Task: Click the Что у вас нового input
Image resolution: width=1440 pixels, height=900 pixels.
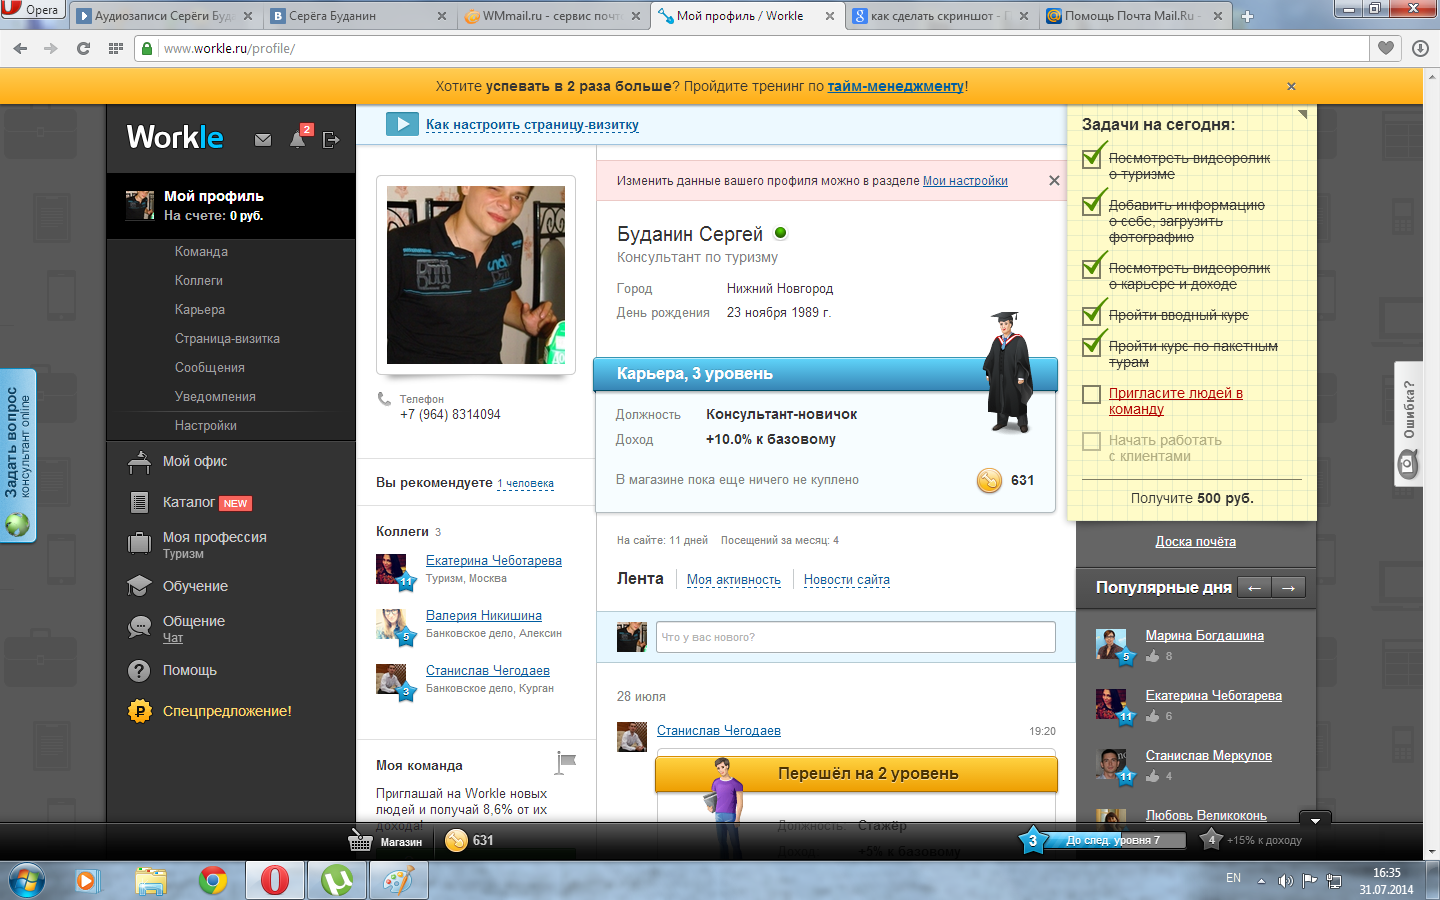Action: click(855, 637)
